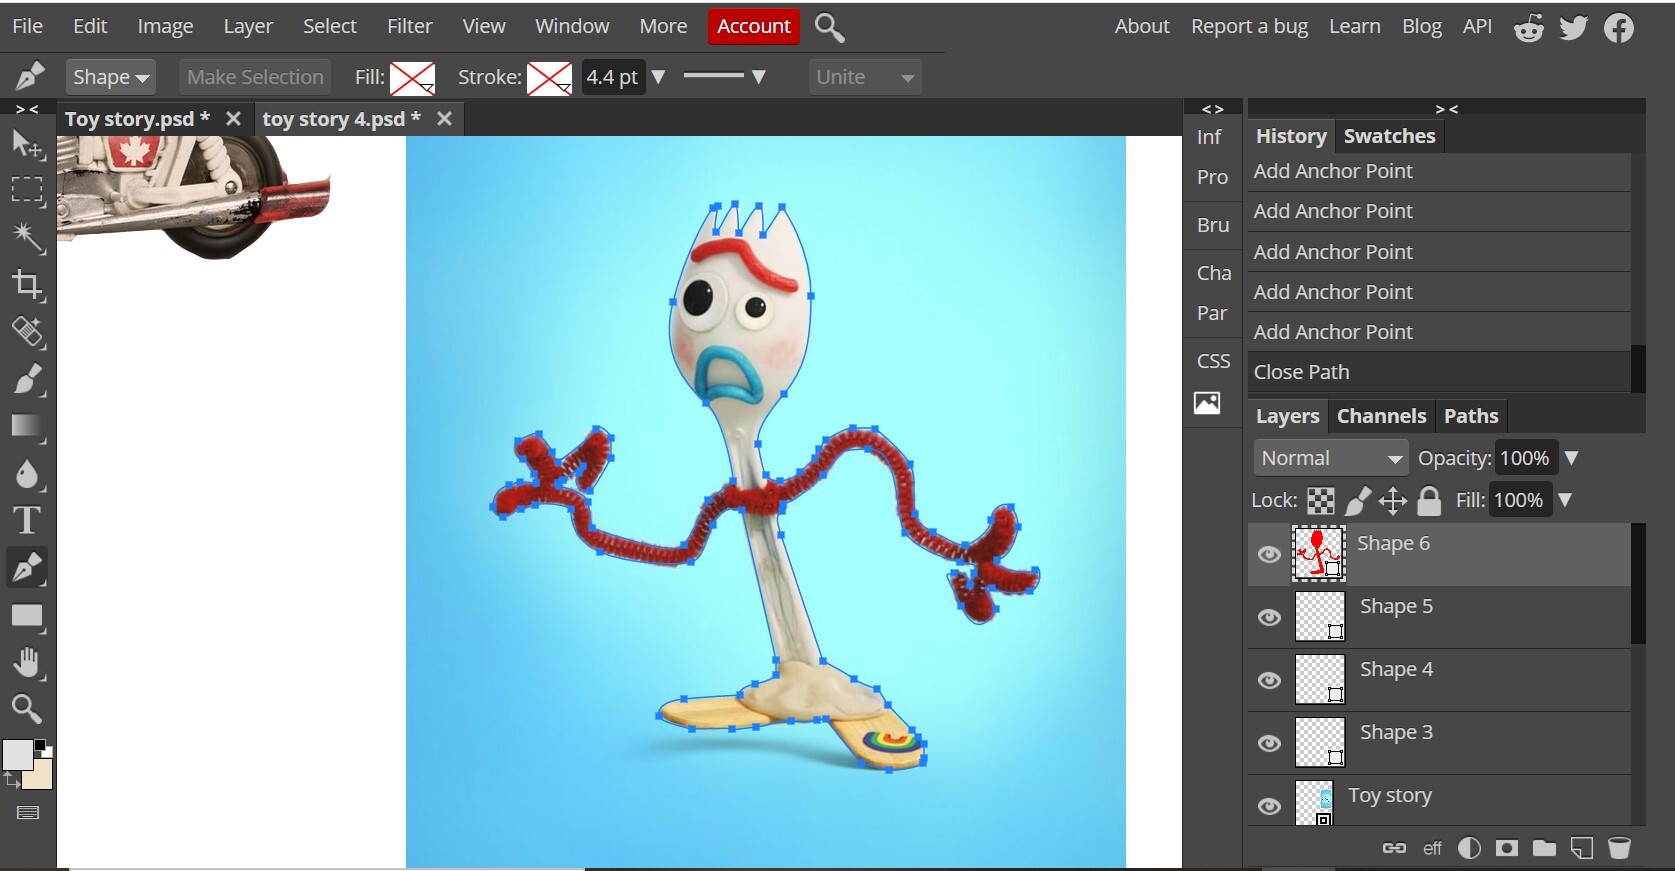Open layer effects via eff button
This screenshot has width=1675, height=871.
click(1432, 848)
